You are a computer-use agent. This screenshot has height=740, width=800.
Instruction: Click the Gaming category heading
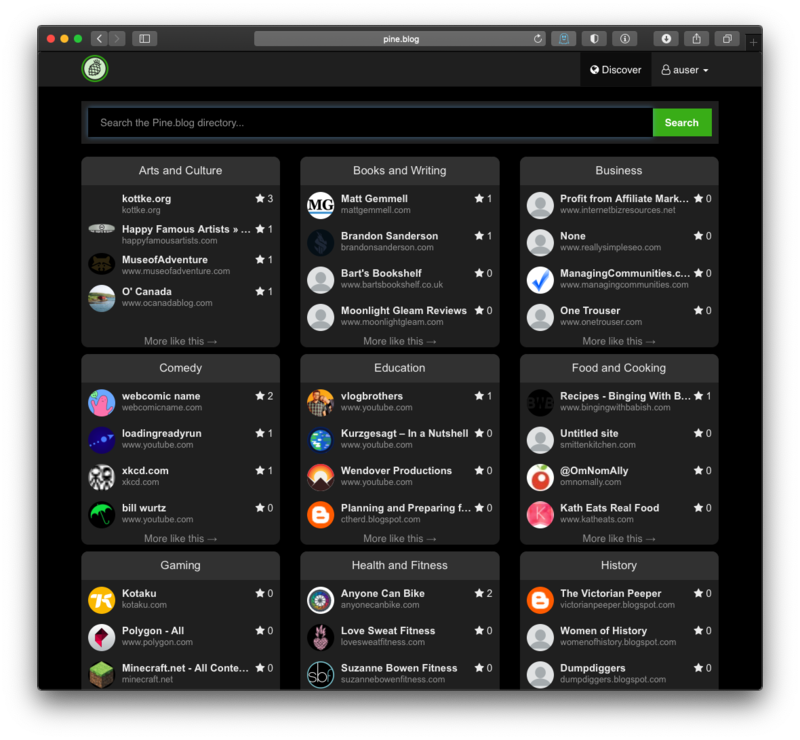click(x=180, y=565)
